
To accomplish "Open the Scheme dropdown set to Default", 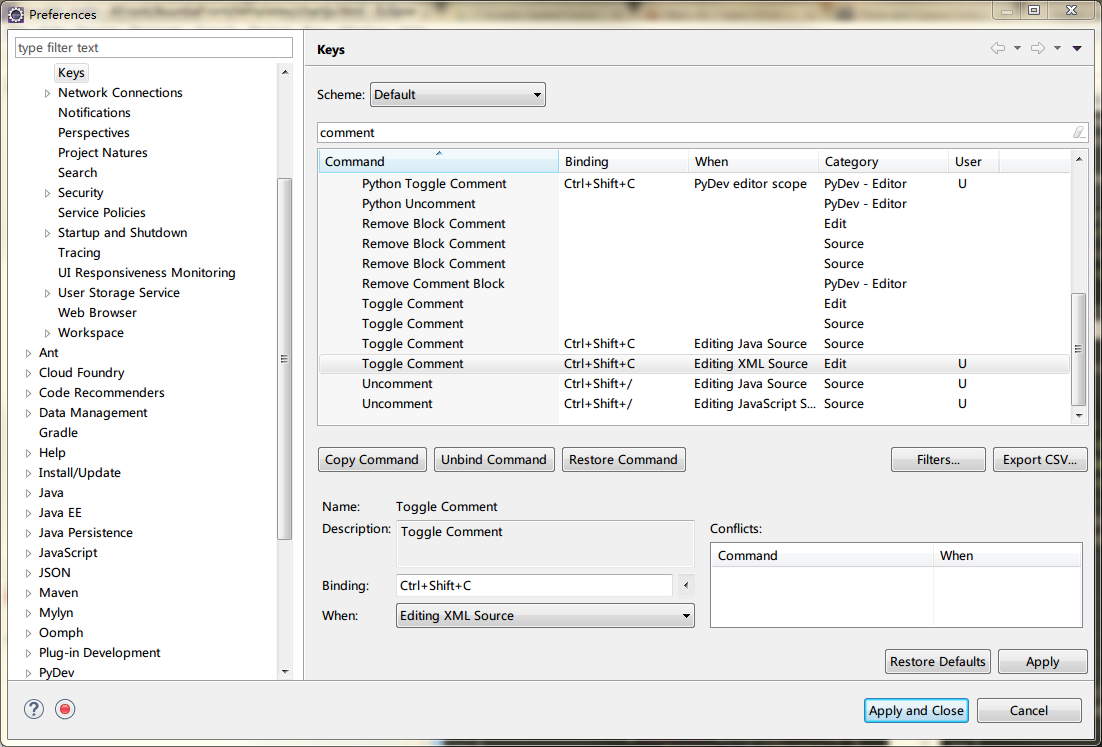I will coord(458,95).
